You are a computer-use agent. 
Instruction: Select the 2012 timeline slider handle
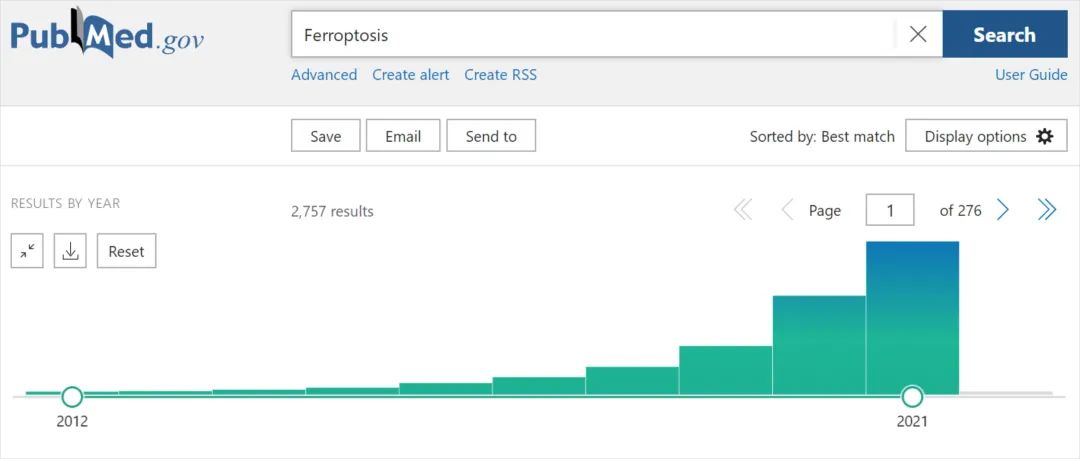(72, 396)
